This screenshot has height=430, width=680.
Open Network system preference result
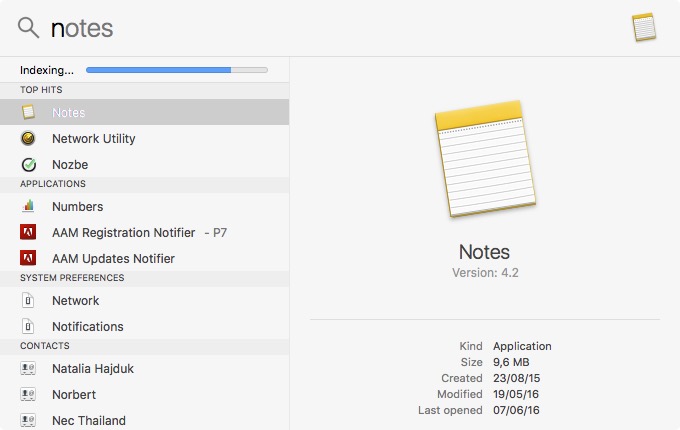point(144,300)
